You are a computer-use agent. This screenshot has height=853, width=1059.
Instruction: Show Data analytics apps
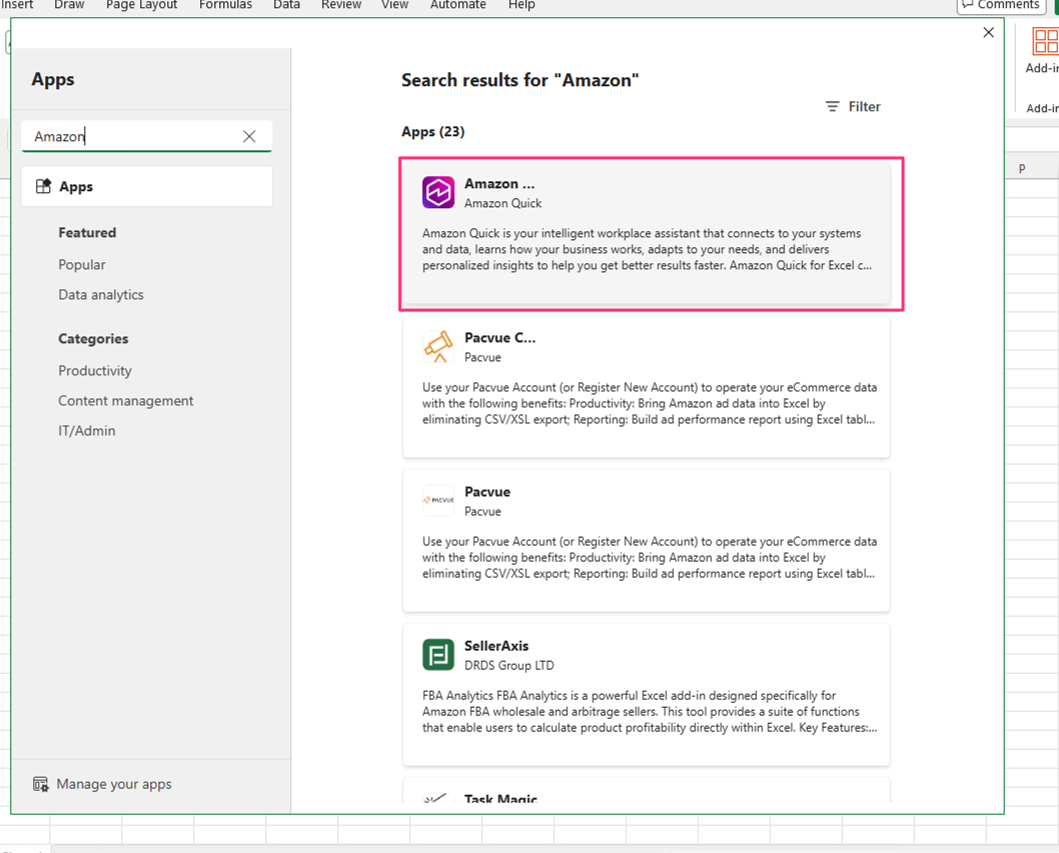coord(101,294)
